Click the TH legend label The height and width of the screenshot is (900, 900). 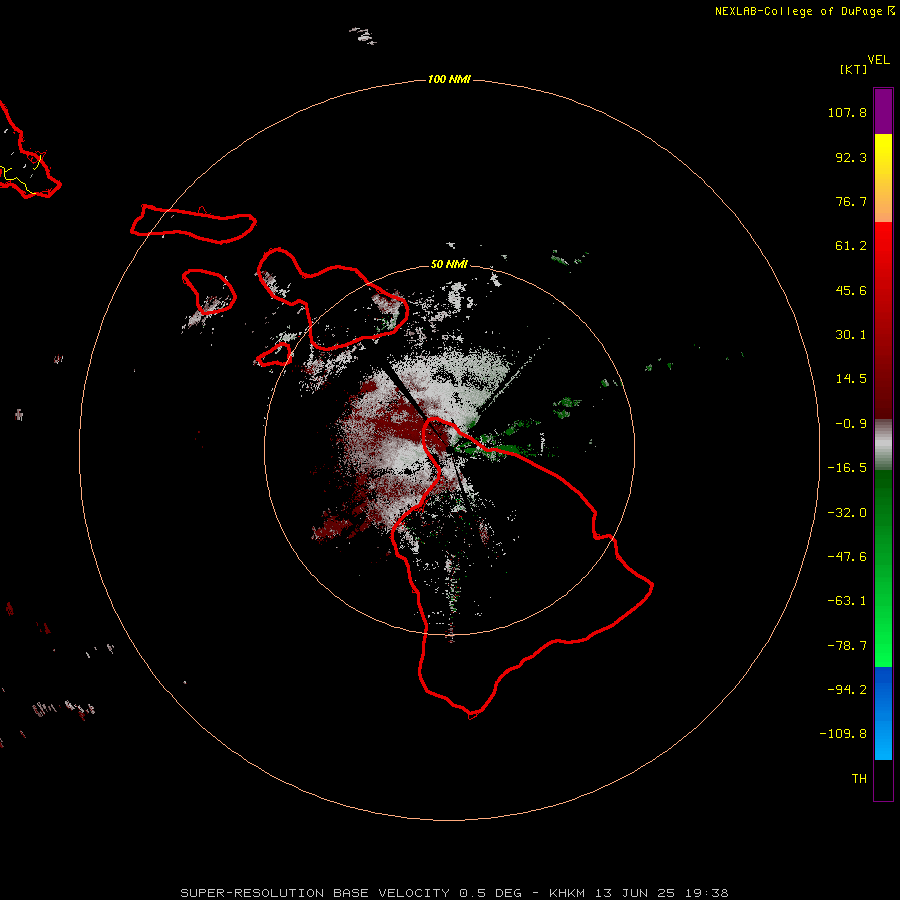(x=859, y=779)
